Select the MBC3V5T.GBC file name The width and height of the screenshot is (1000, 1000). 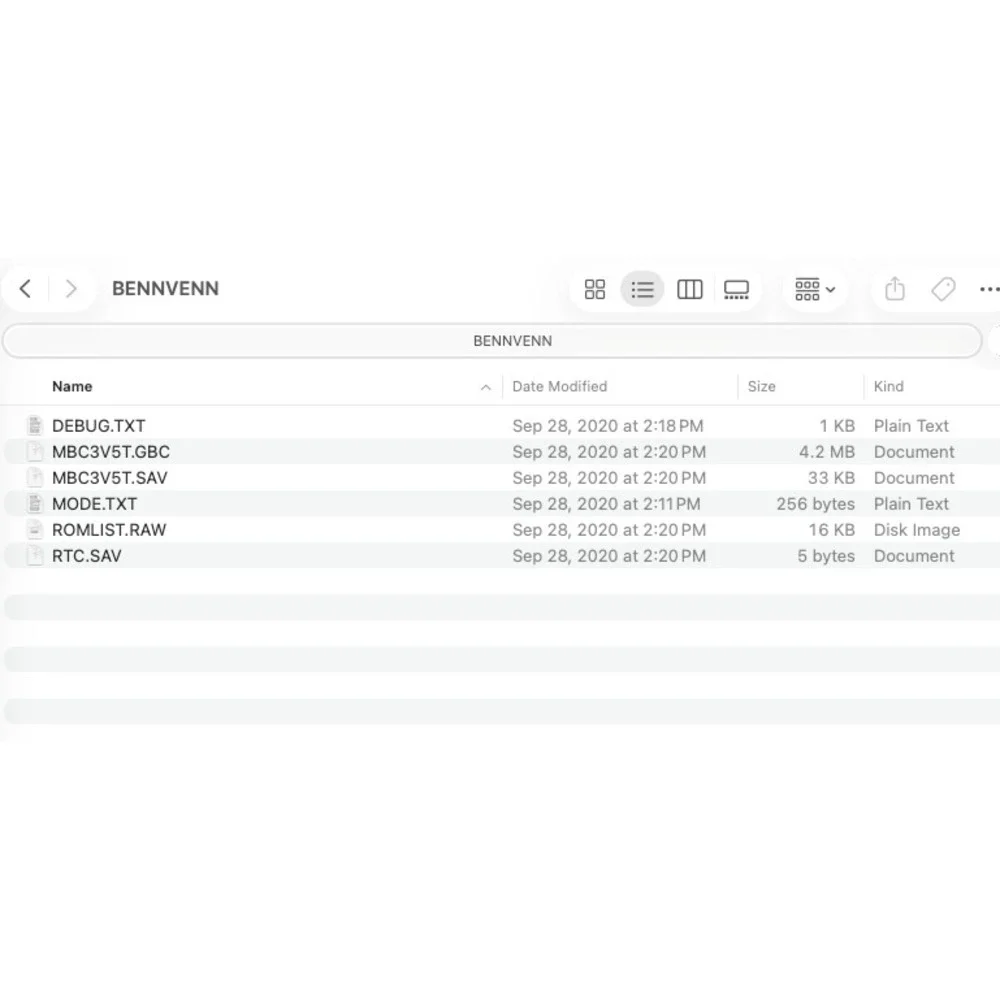pyautogui.click(x=111, y=452)
